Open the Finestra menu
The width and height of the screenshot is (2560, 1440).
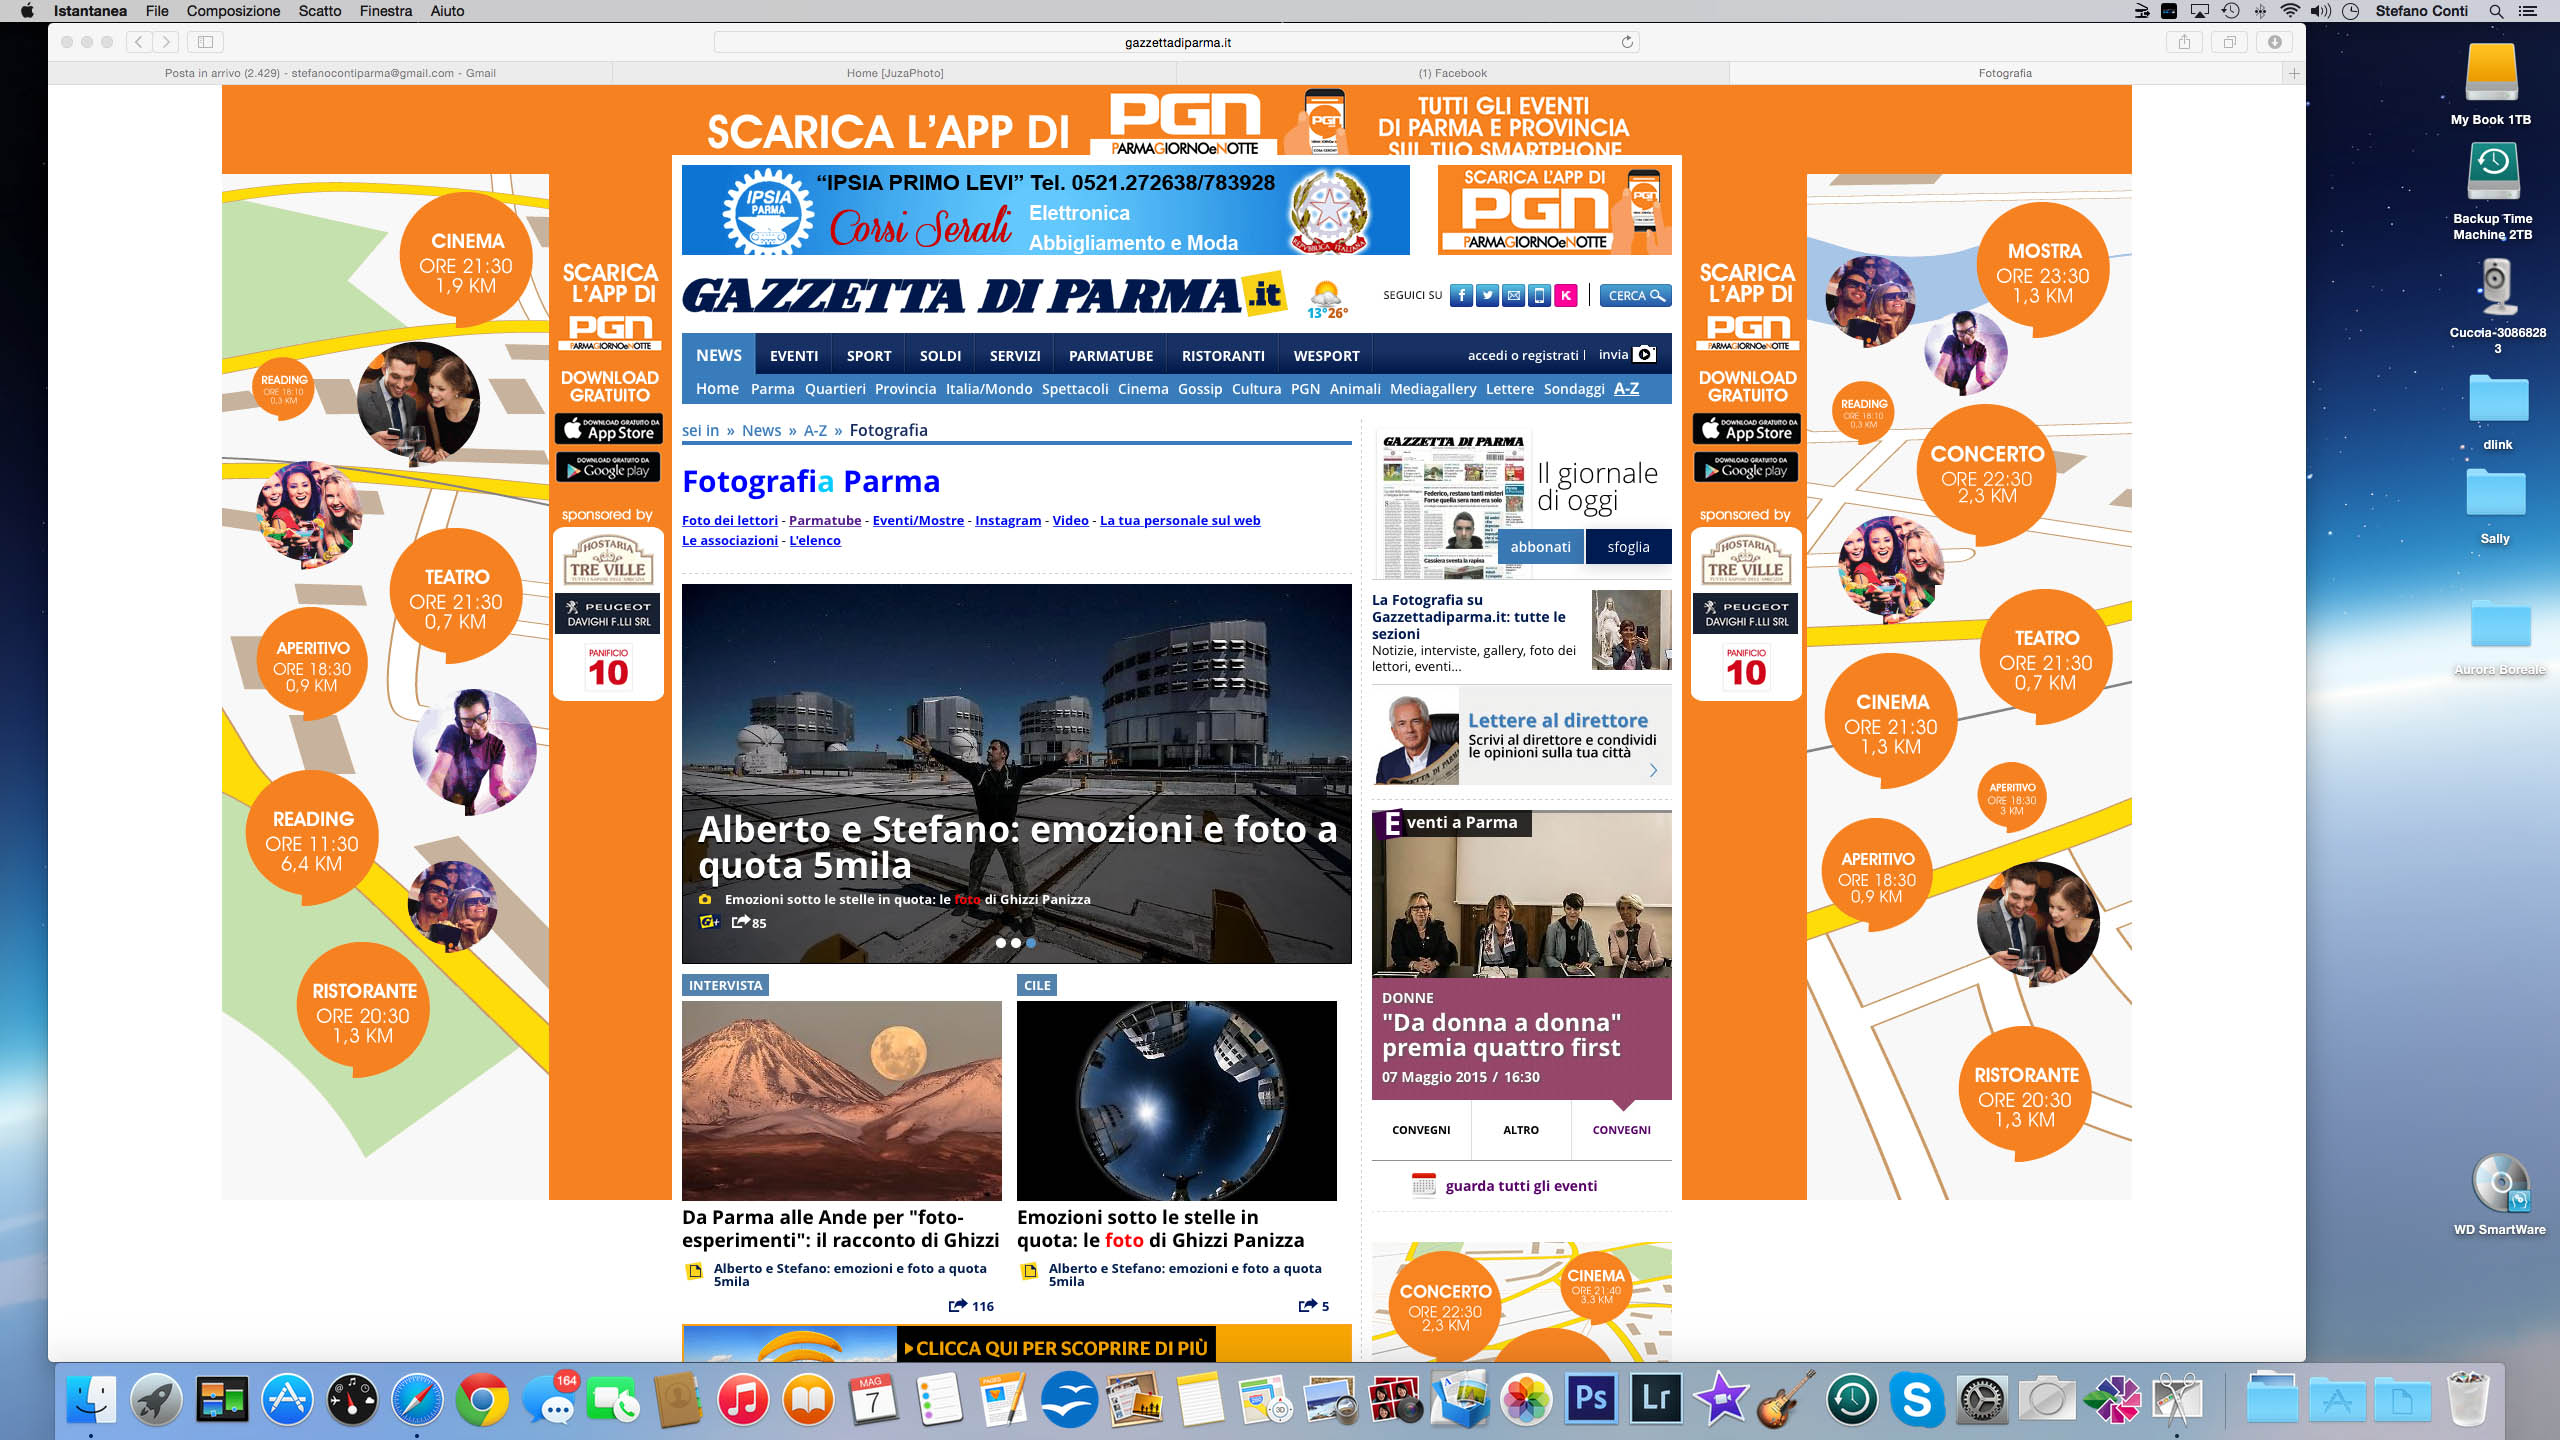tap(386, 11)
